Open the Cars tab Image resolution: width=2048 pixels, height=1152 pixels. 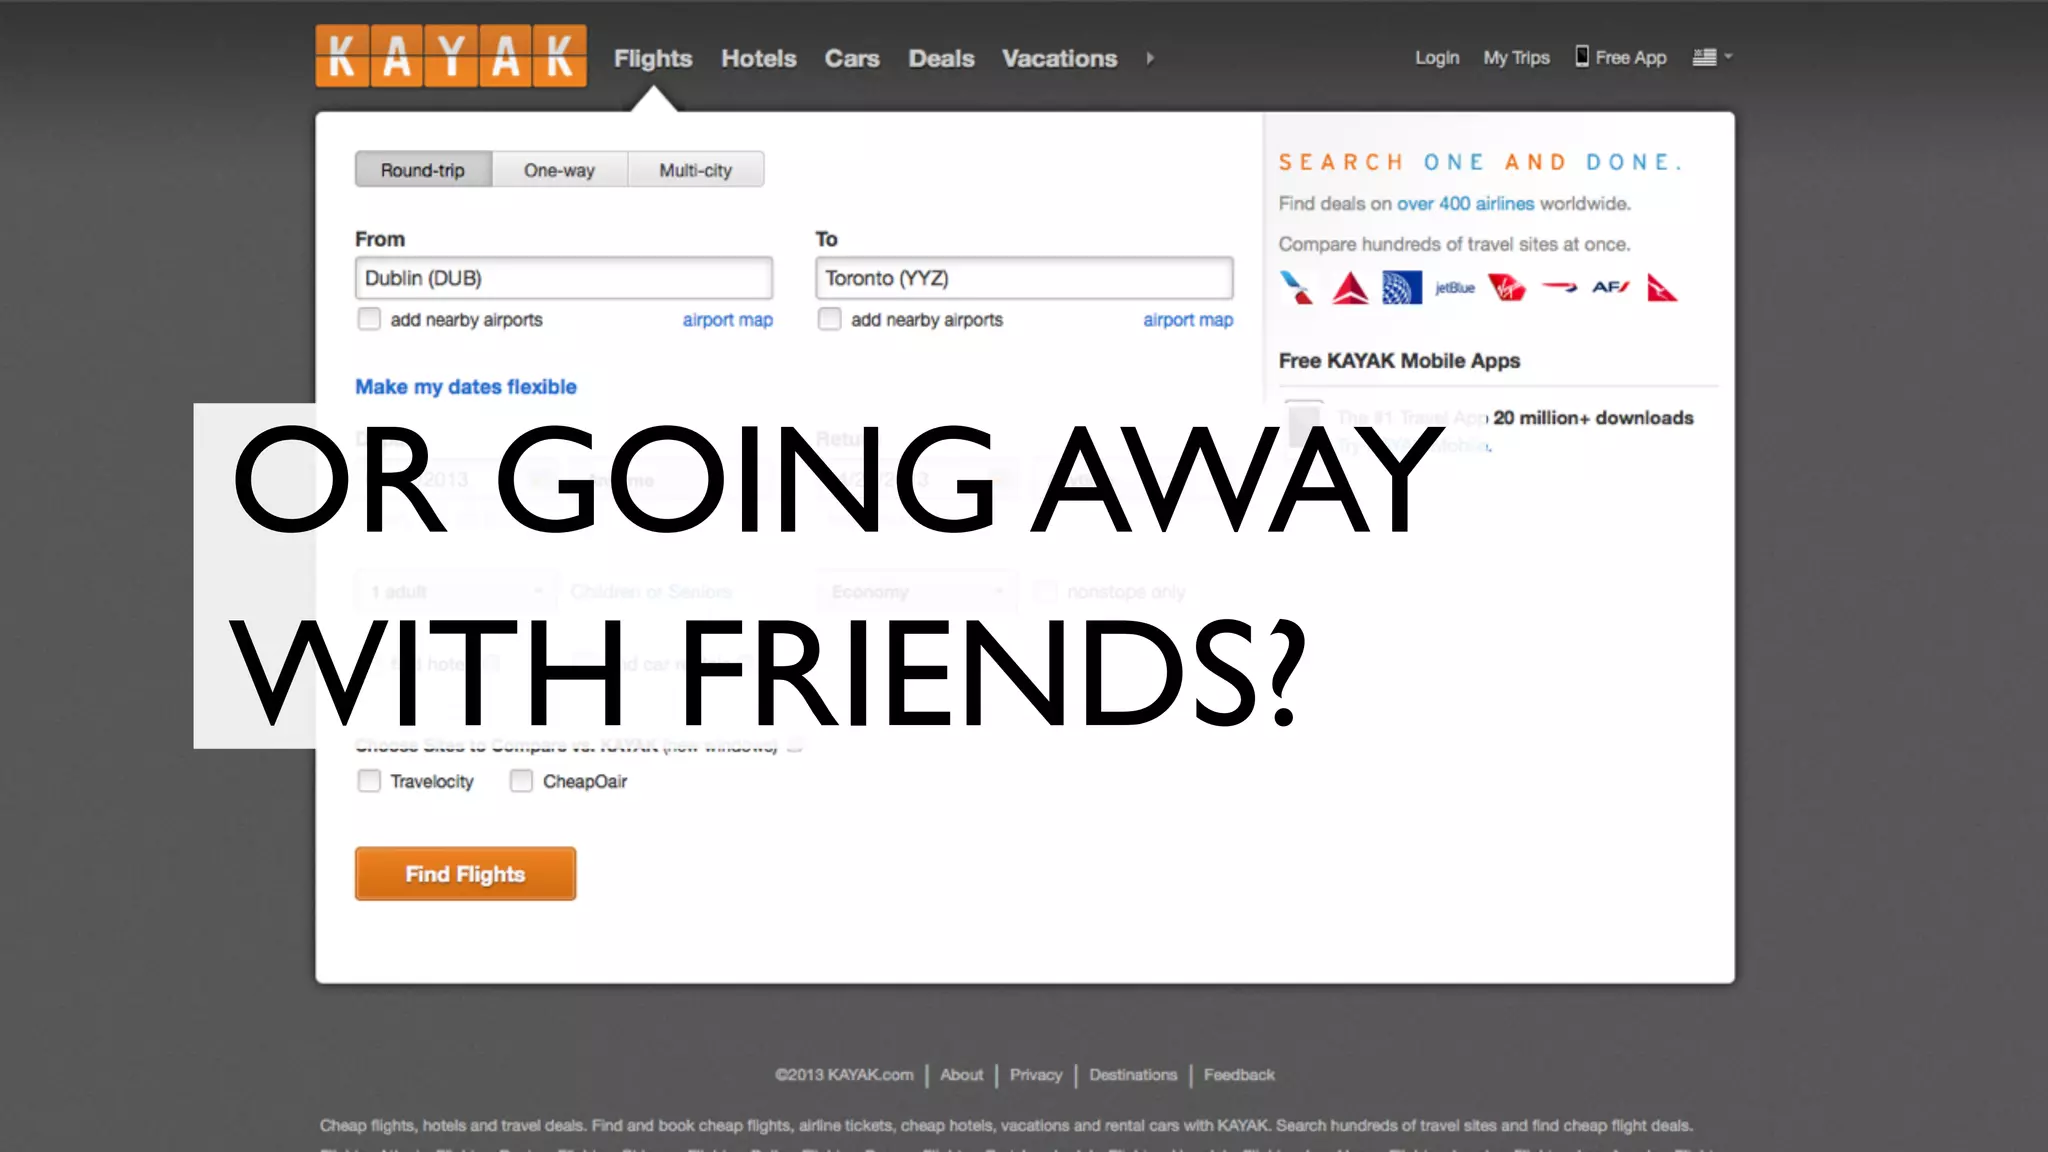click(x=852, y=58)
